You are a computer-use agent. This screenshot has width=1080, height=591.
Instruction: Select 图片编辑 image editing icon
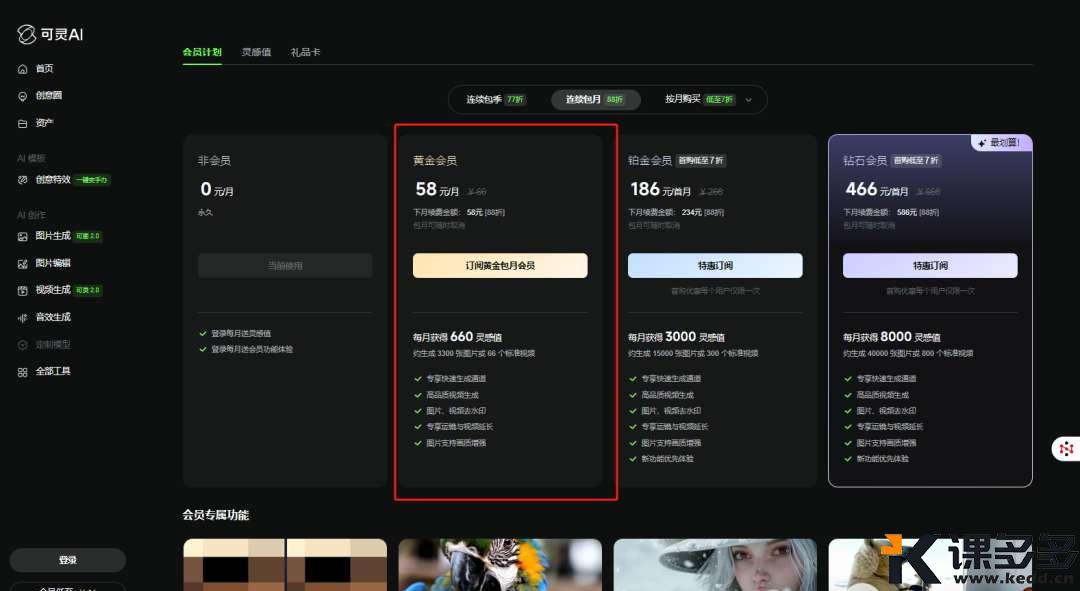click(23, 263)
